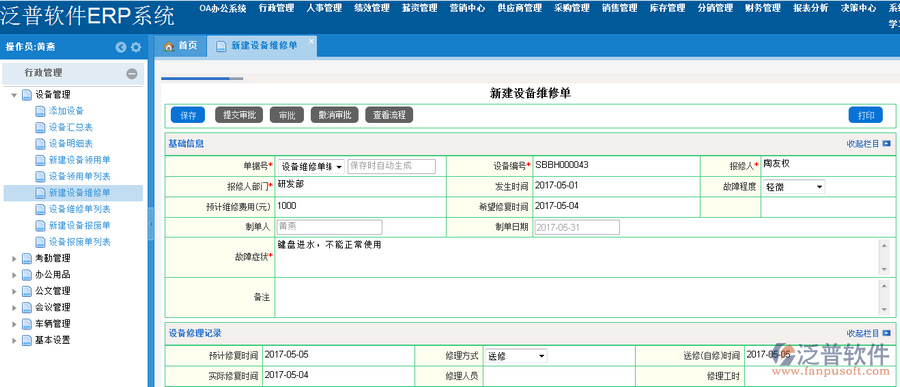
Task: Click collapse icon in 设备修理记录 section header
Action: tap(887, 333)
